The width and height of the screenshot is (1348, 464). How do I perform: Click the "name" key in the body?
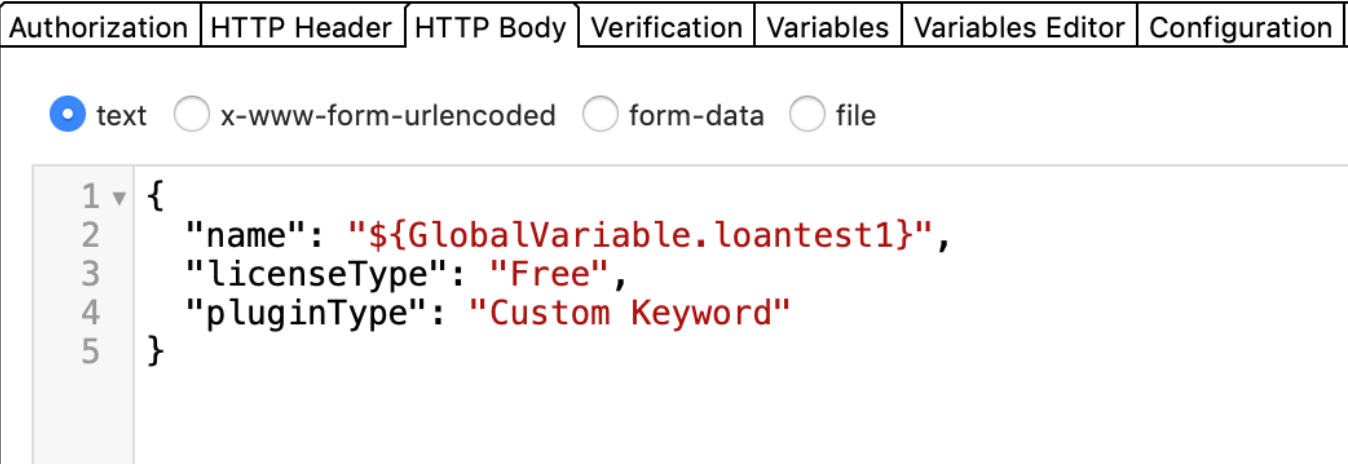coord(245,235)
